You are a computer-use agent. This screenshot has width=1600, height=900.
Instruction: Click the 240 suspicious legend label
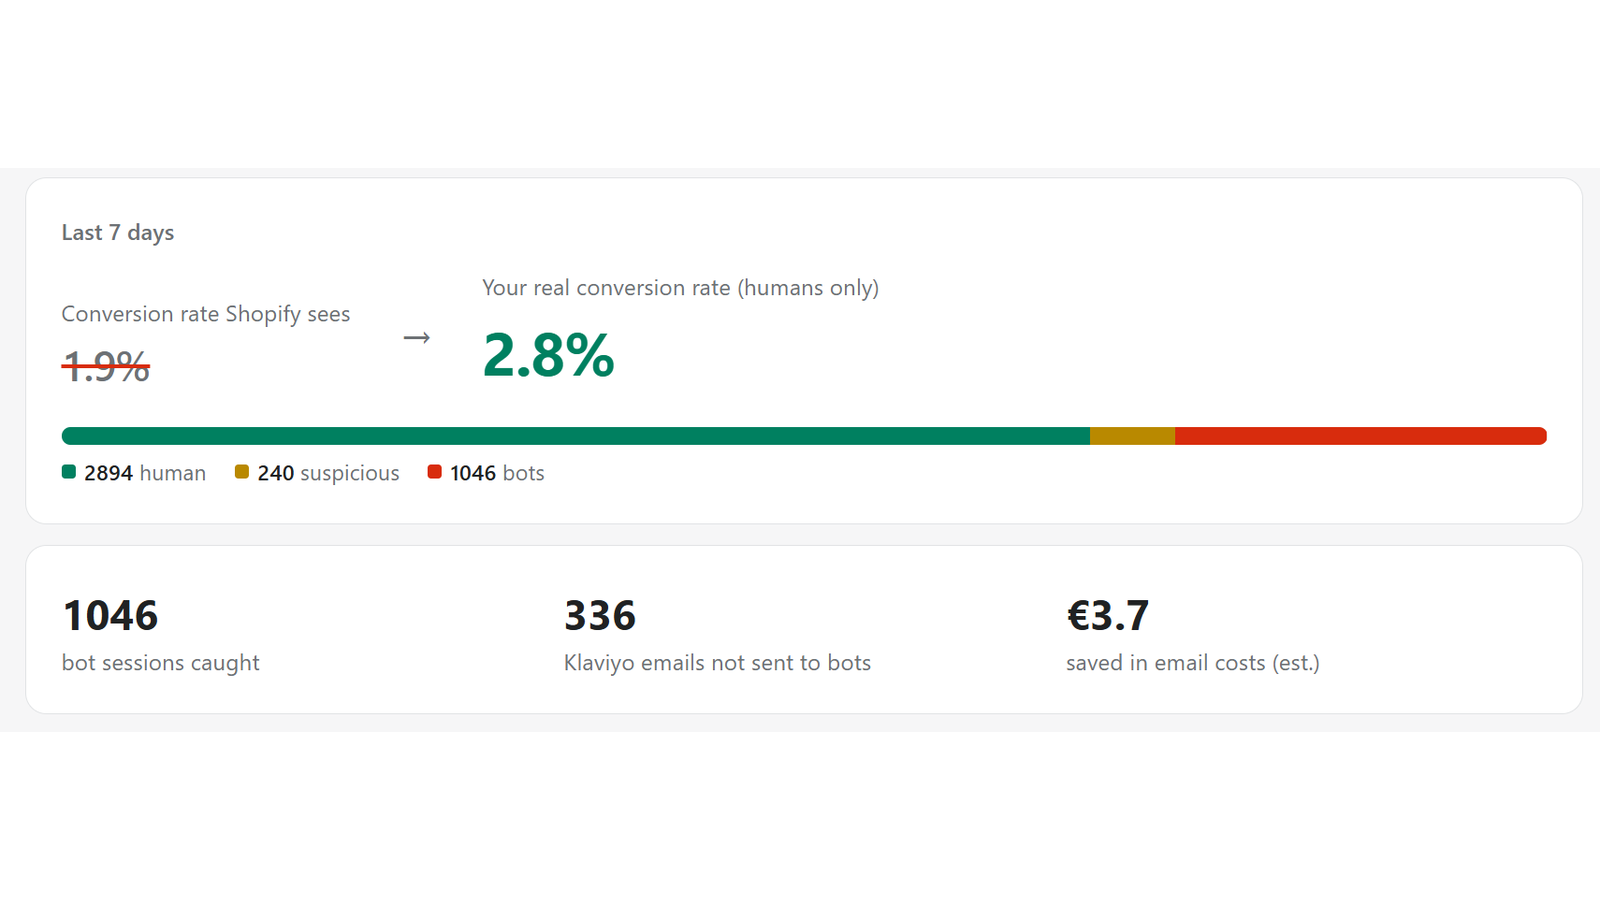(x=328, y=473)
